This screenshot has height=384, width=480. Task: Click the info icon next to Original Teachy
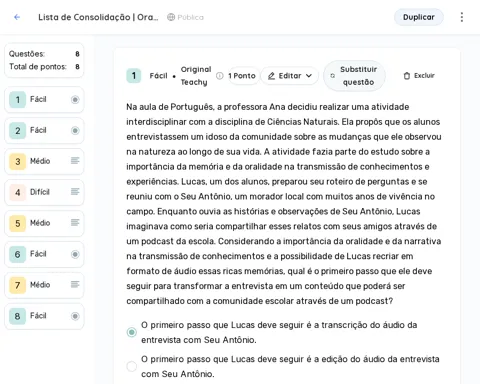click(x=220, y=76)
